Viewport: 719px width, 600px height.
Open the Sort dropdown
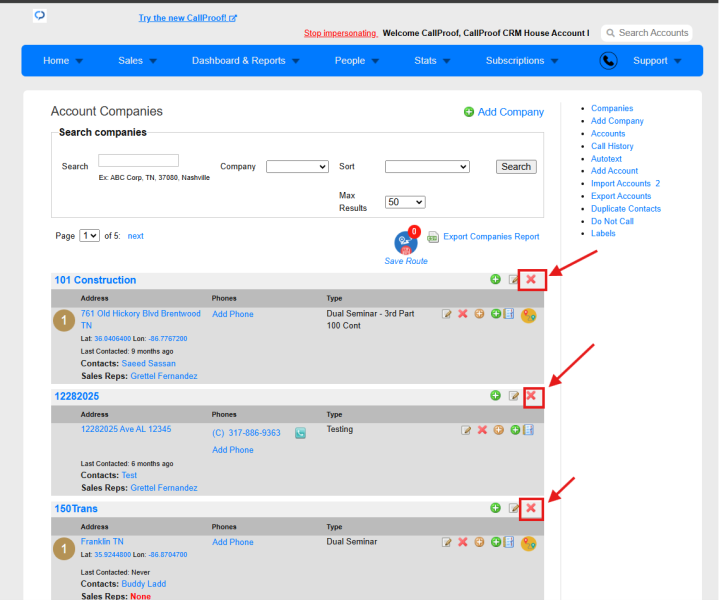pos(427,167)
